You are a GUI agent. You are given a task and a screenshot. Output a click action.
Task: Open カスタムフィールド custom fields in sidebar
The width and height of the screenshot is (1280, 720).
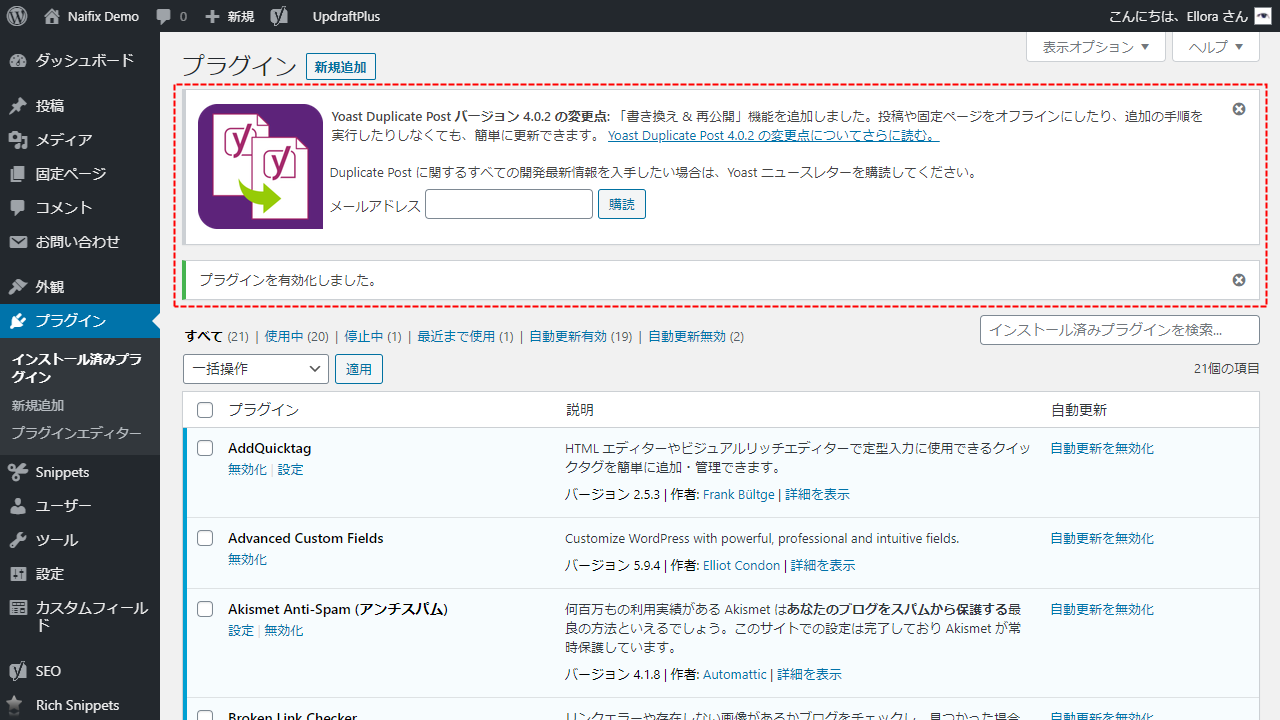80,616
